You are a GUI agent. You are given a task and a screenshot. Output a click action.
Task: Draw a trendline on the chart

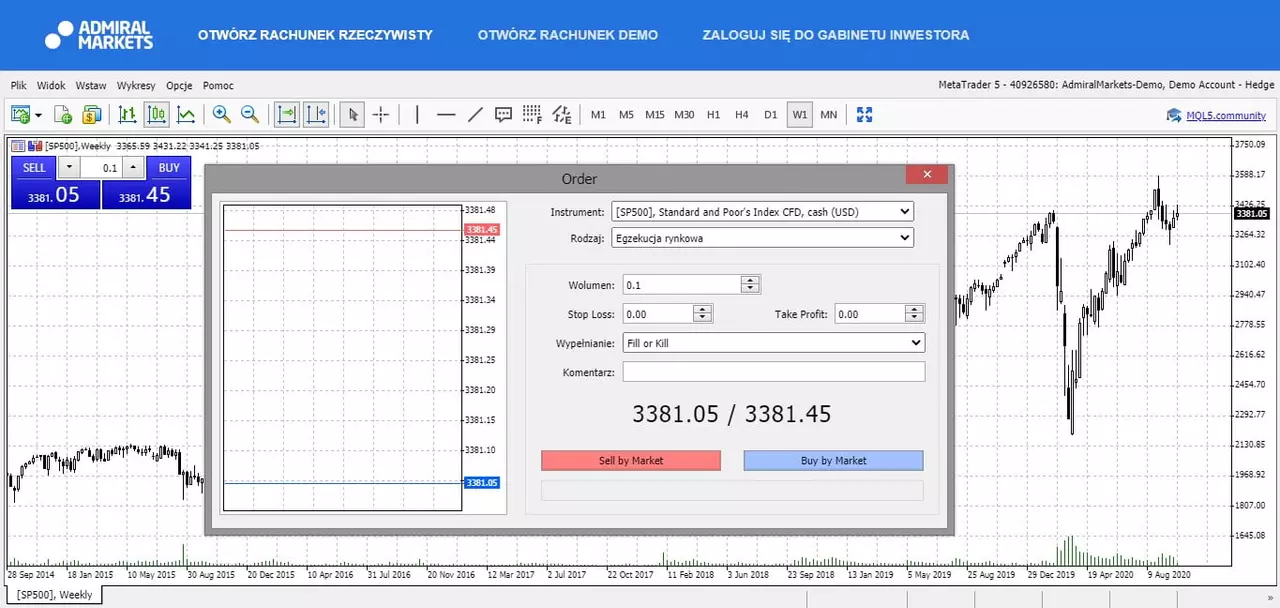[475, 115]
